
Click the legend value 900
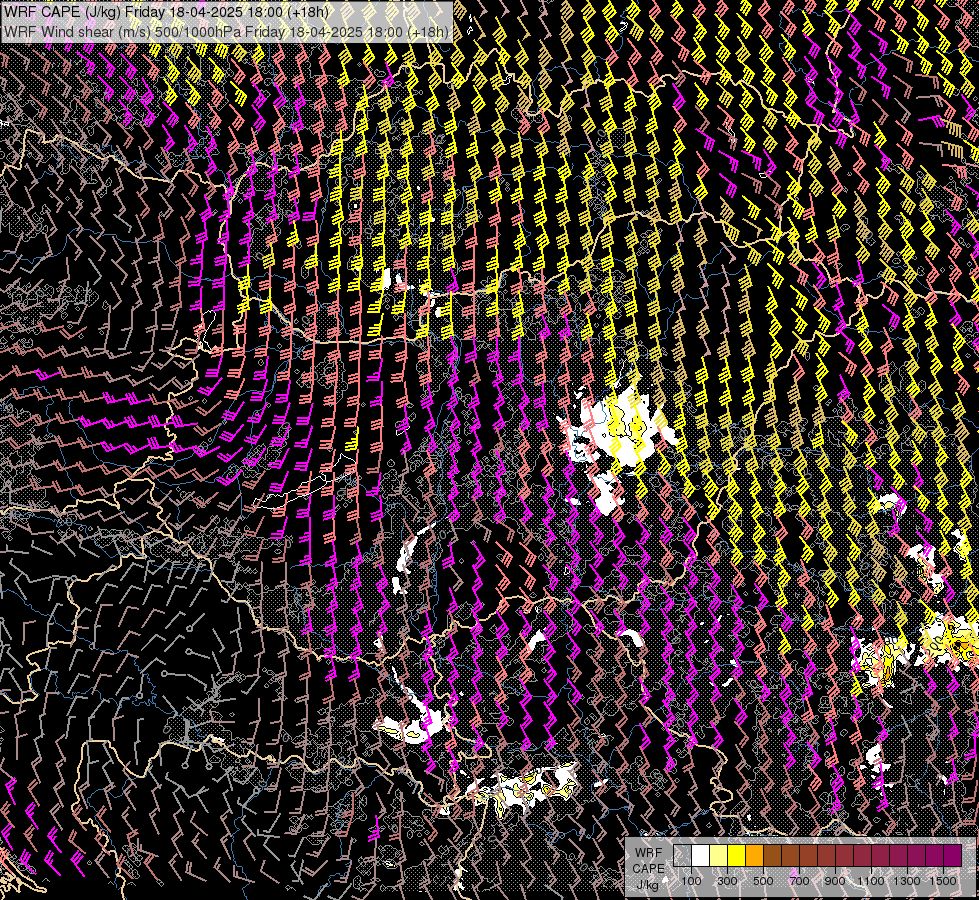tap(835, 881)
